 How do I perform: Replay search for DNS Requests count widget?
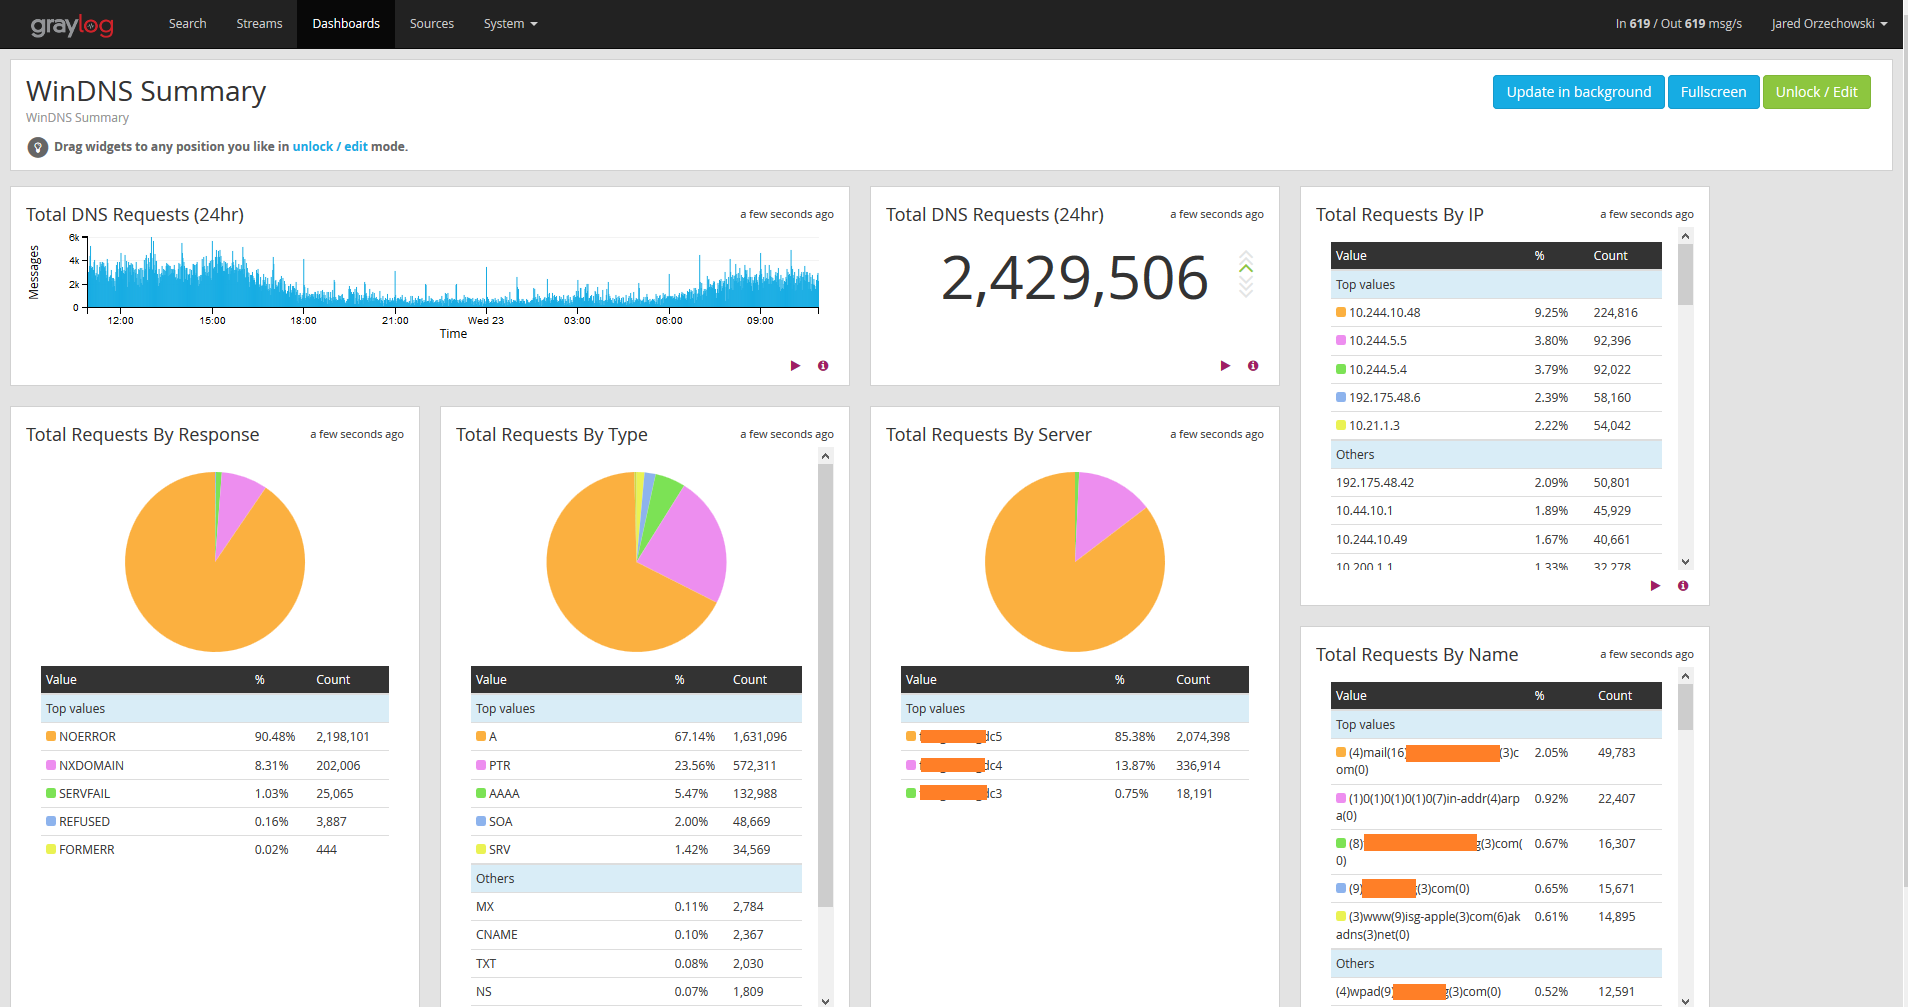(1225, 366)
